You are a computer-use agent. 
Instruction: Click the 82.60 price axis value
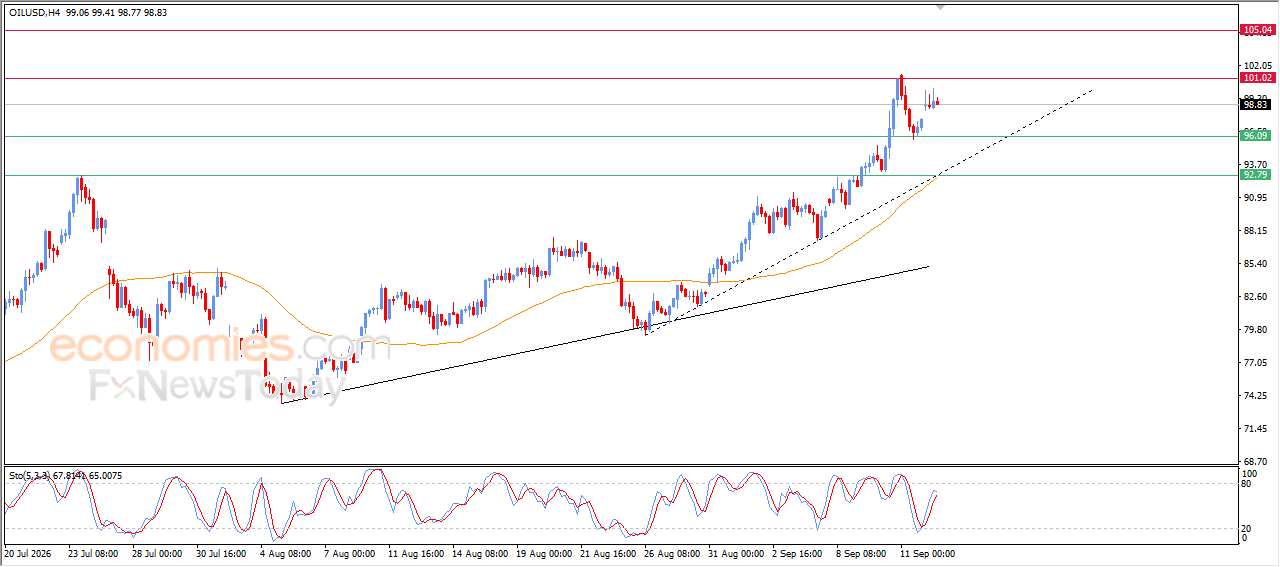coord(1255,297)
